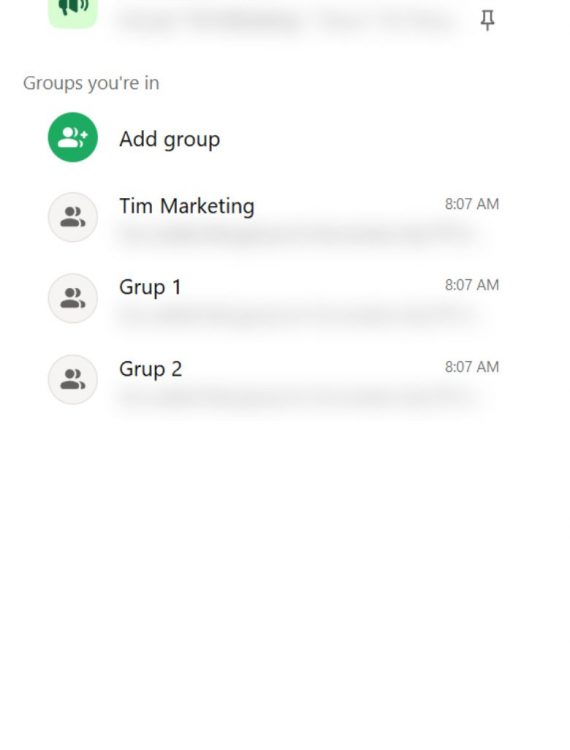Viewport: 570px width, 750px height.
Task: Open the Grup 1 group avatar
Action: point(73,298)
